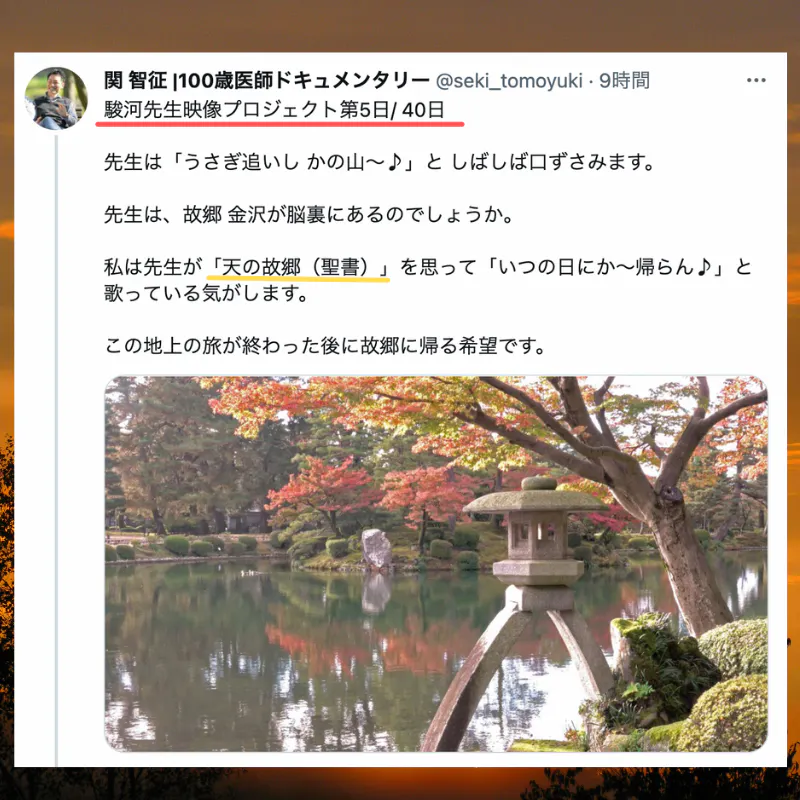Open the tweet's three-dot more options menu
Image resolution: width=800 pixels, height=800 pixels.
(x=756, y=80)
